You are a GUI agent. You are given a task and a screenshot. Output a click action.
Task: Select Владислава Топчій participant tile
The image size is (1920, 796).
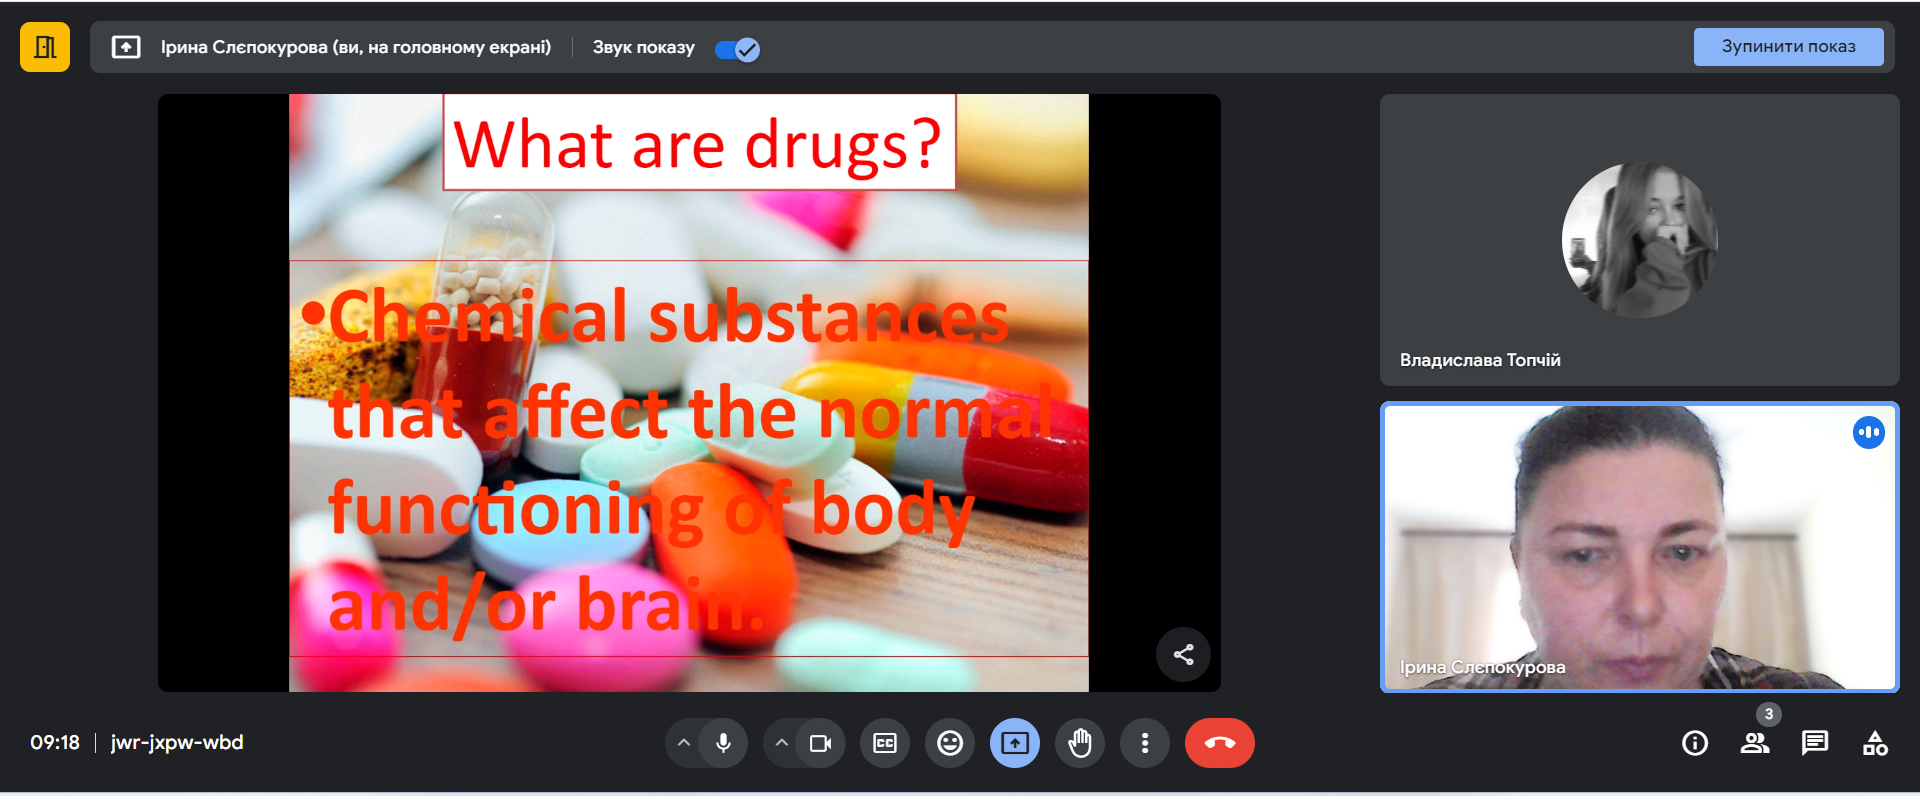tap(1639, 240)
